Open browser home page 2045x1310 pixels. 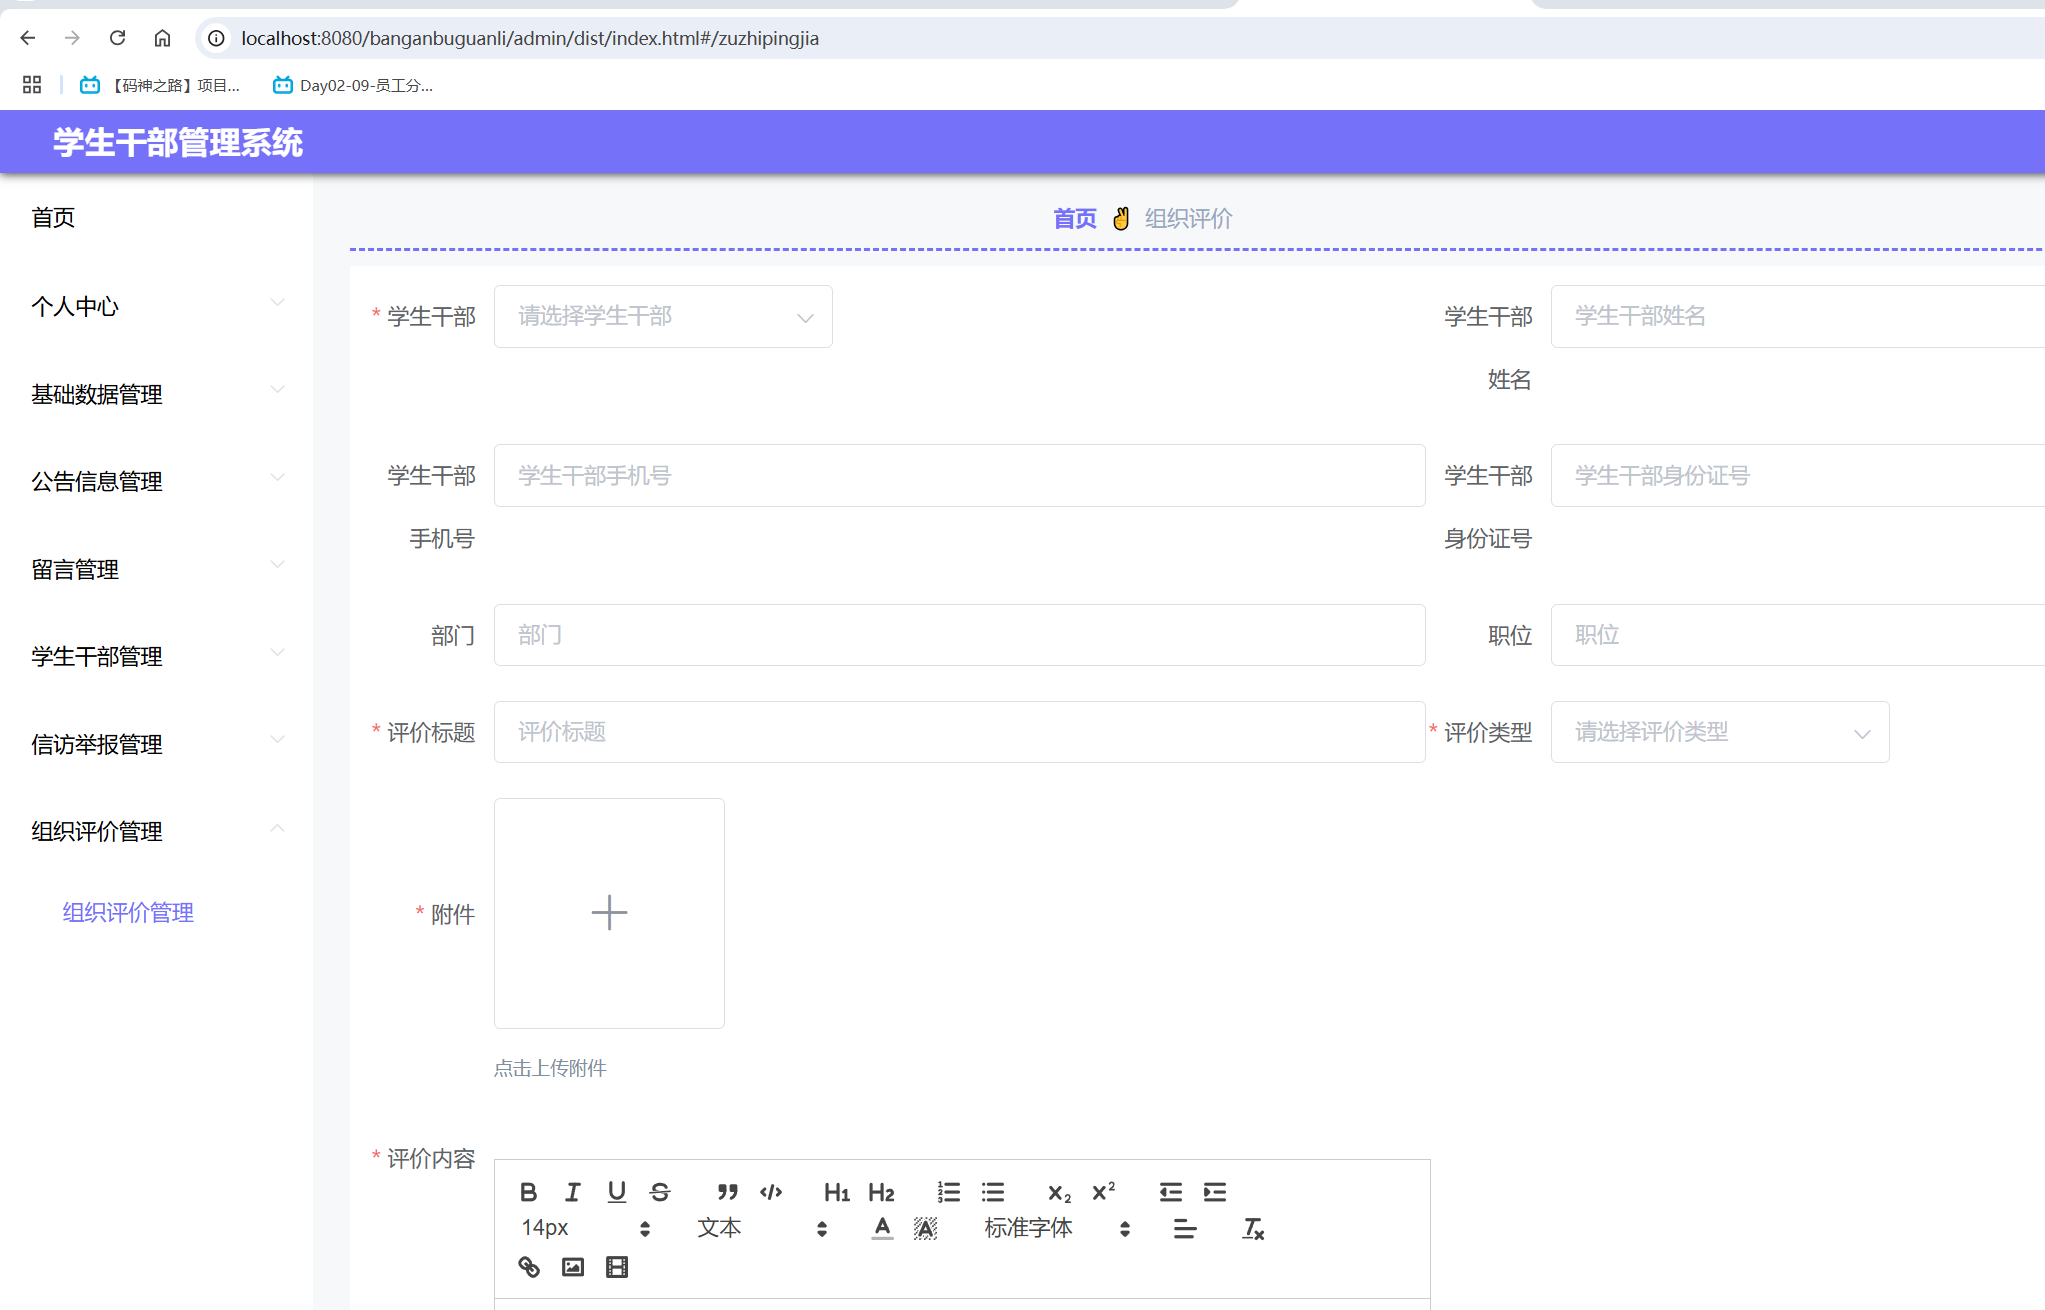point(162,38)
